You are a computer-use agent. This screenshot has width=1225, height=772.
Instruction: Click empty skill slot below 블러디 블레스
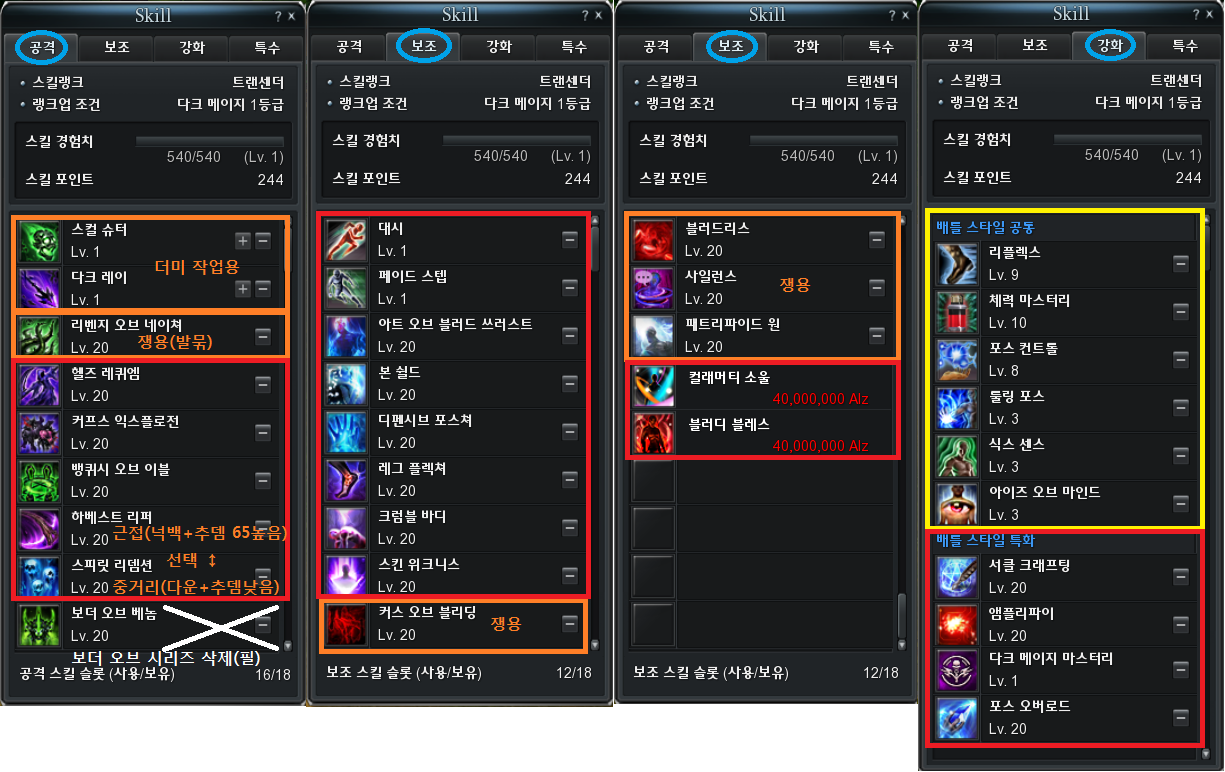[653, 481]
